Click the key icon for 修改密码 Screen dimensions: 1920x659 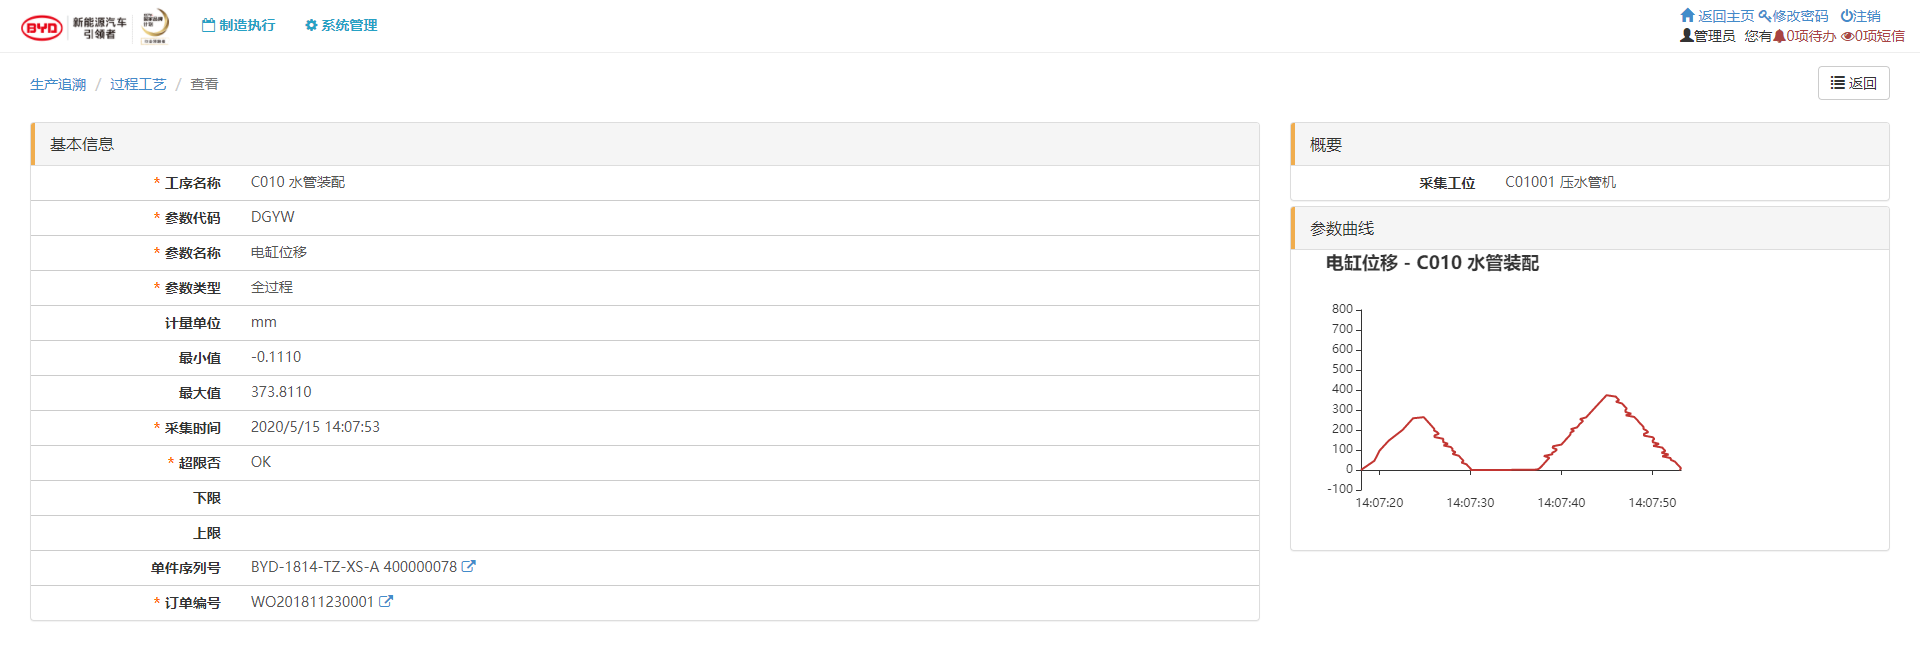(x=1765, y=16)
